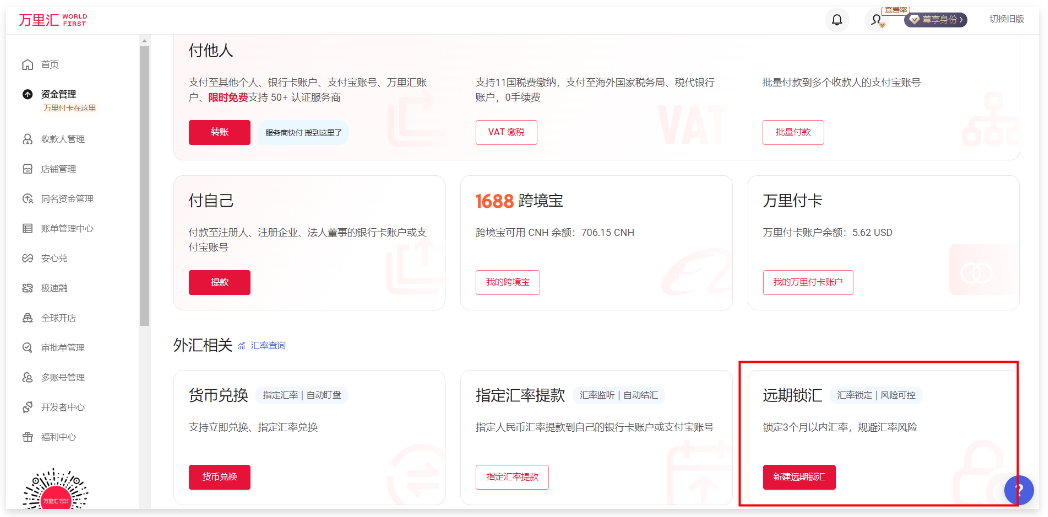Screen dimensions: 1048x517
Task: Open 我的跨境宝 button
Action: [508, 283]
